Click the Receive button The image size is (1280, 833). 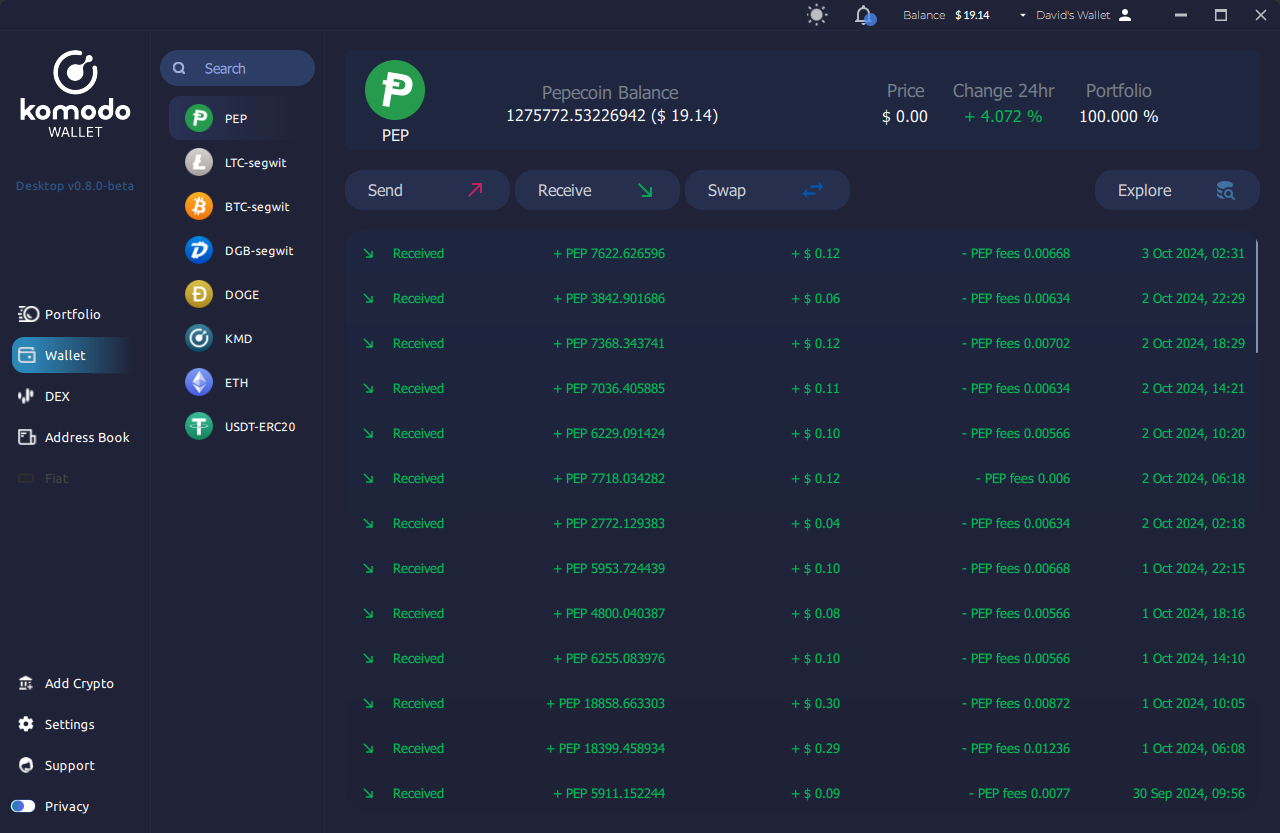[597, 190]
